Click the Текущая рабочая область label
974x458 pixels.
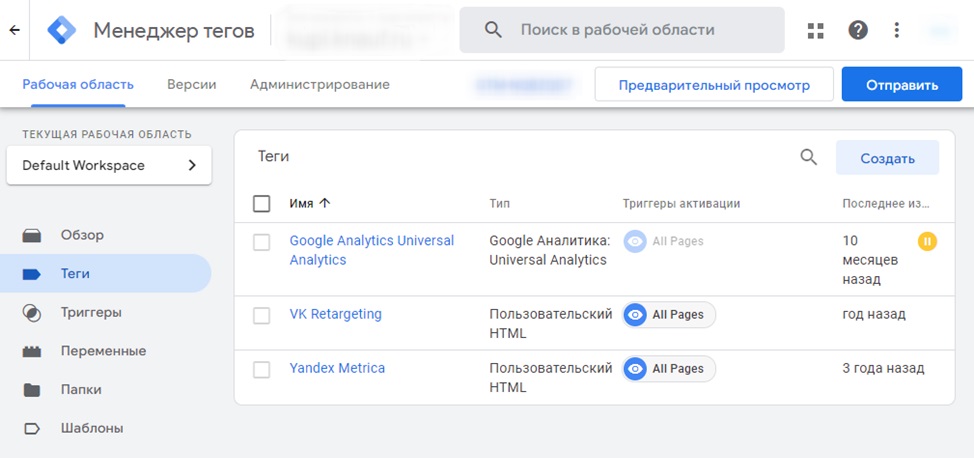[x=107, y=134]
